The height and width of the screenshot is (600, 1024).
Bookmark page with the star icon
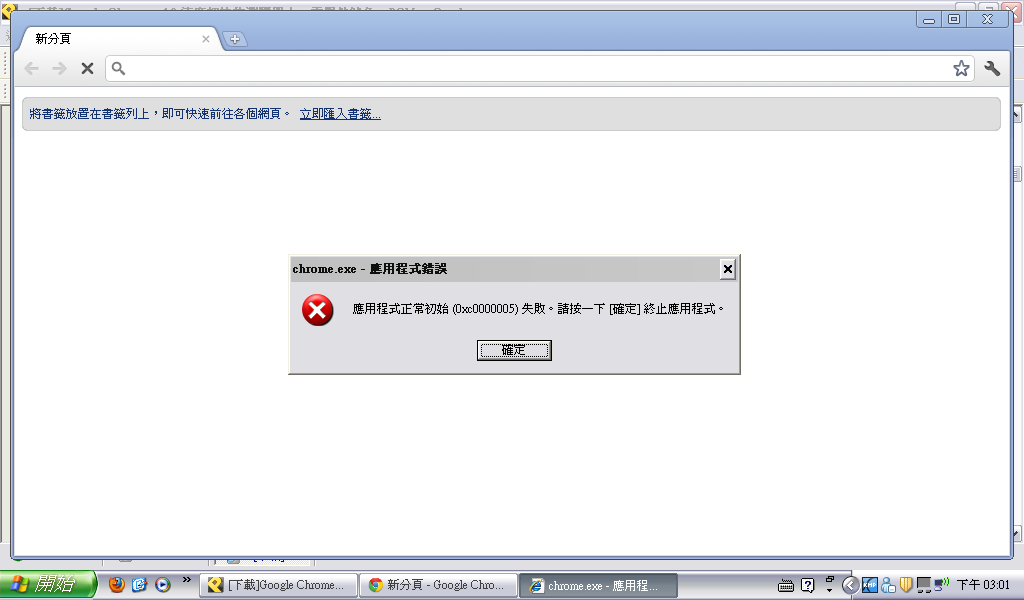961,69
